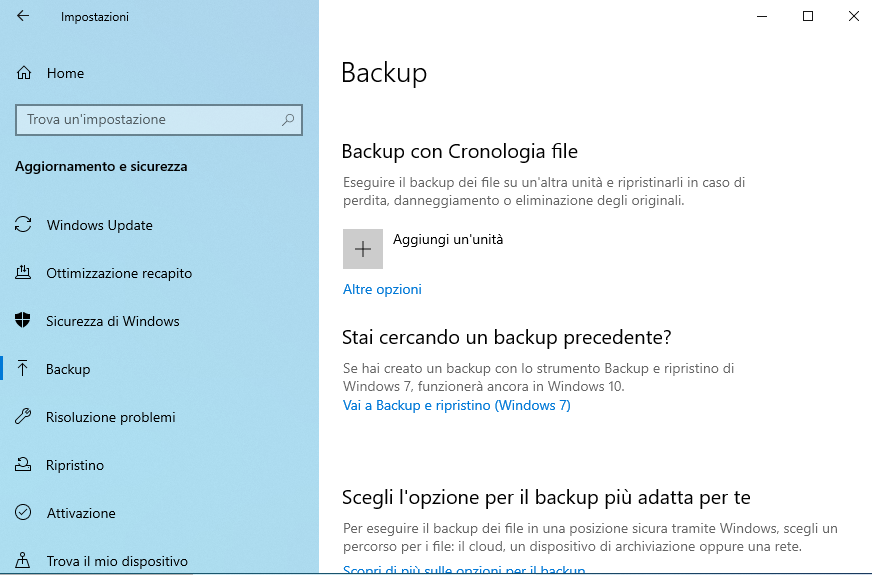
Task: Click the Ripristino icon in the sidebar
Action: (x=23, y=465)
